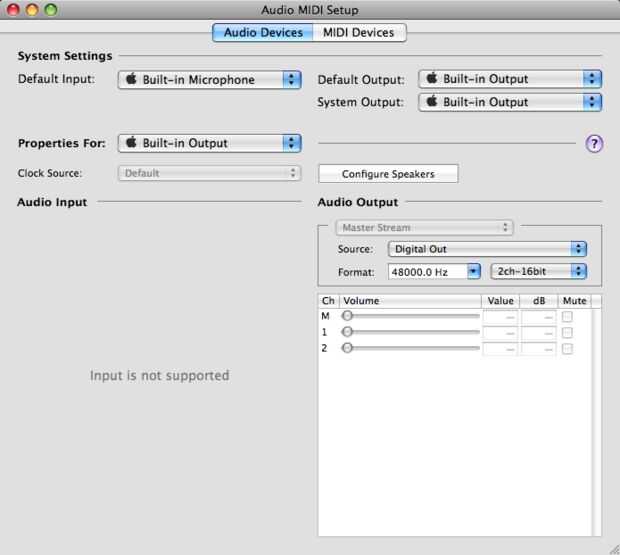
Task: Click the 'Audio Output' heading
Action: point(358,202)
